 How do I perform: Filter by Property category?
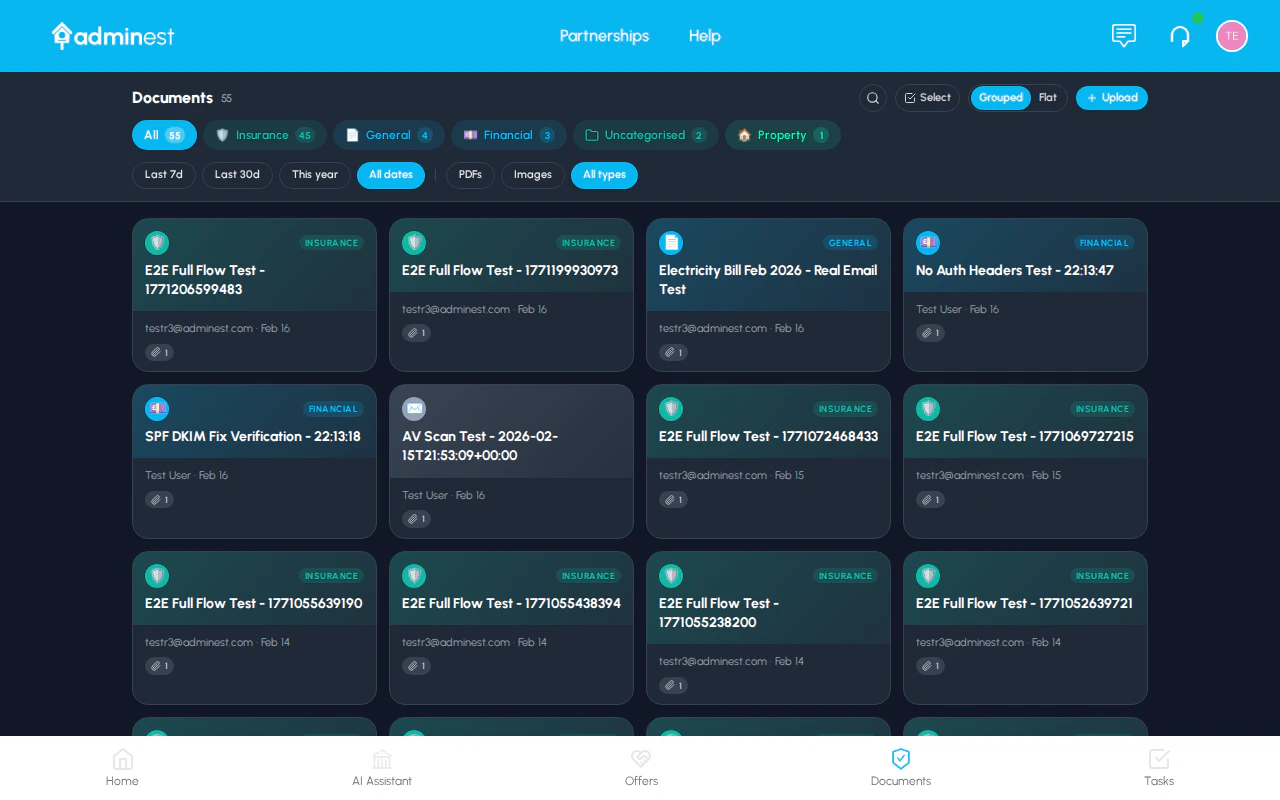(783, 135)
